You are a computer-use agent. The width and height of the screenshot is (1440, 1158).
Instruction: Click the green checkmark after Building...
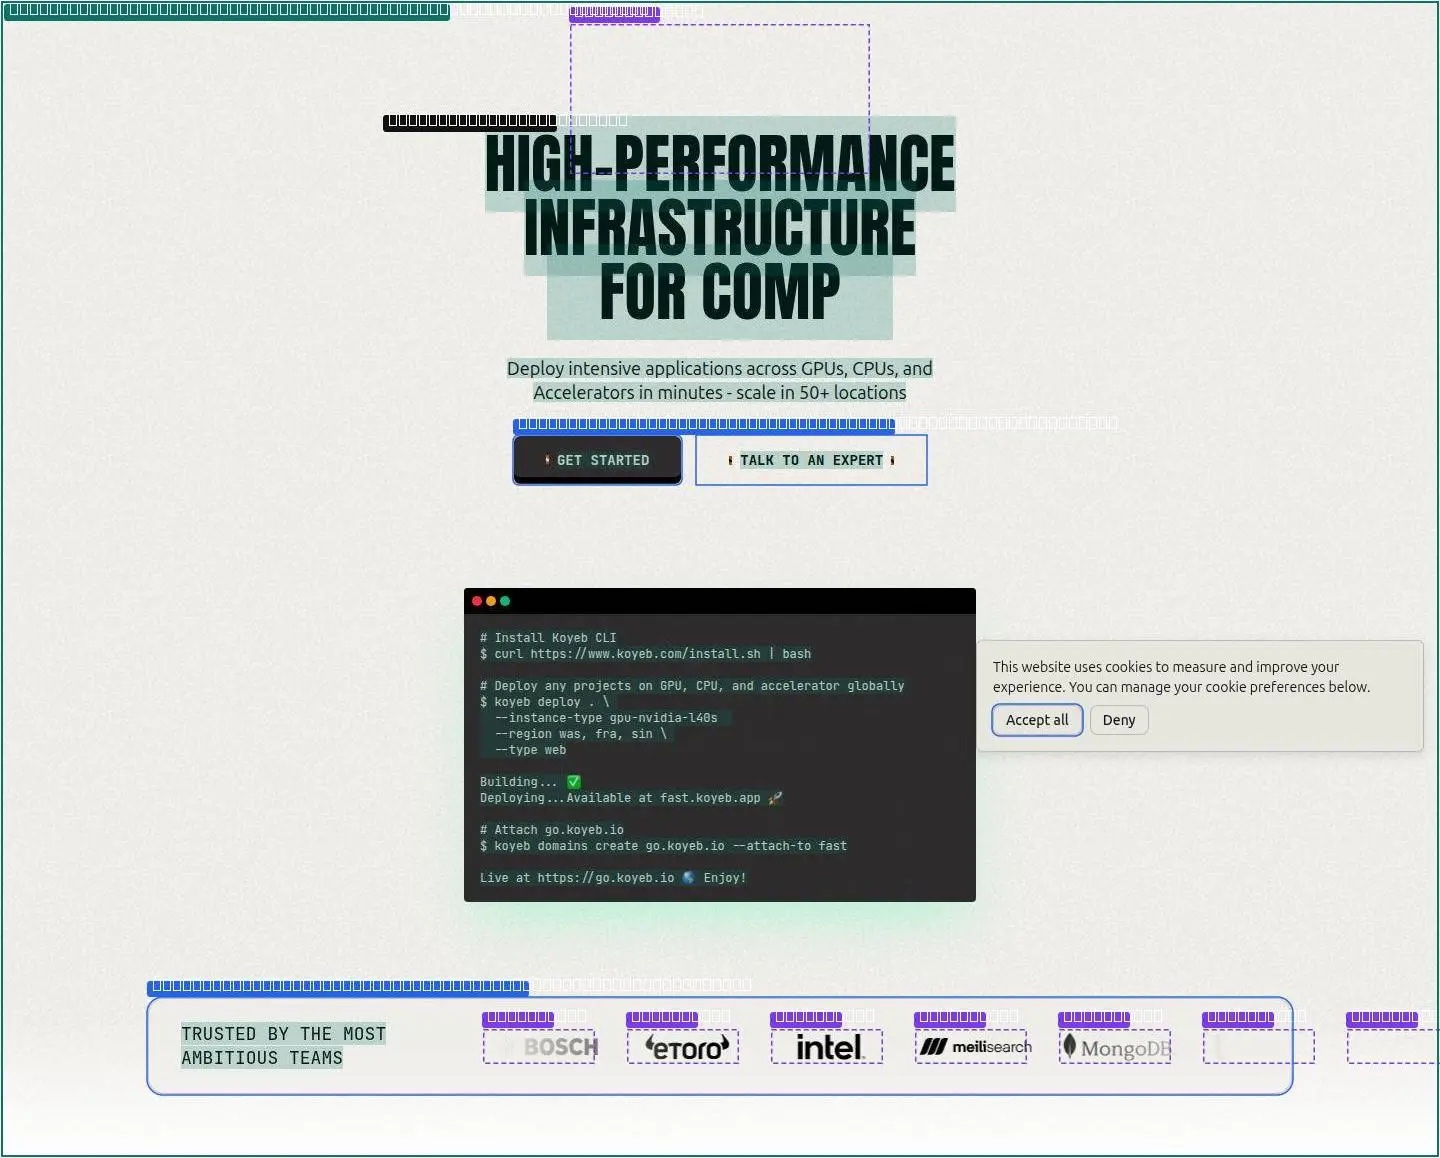point(574,782)
